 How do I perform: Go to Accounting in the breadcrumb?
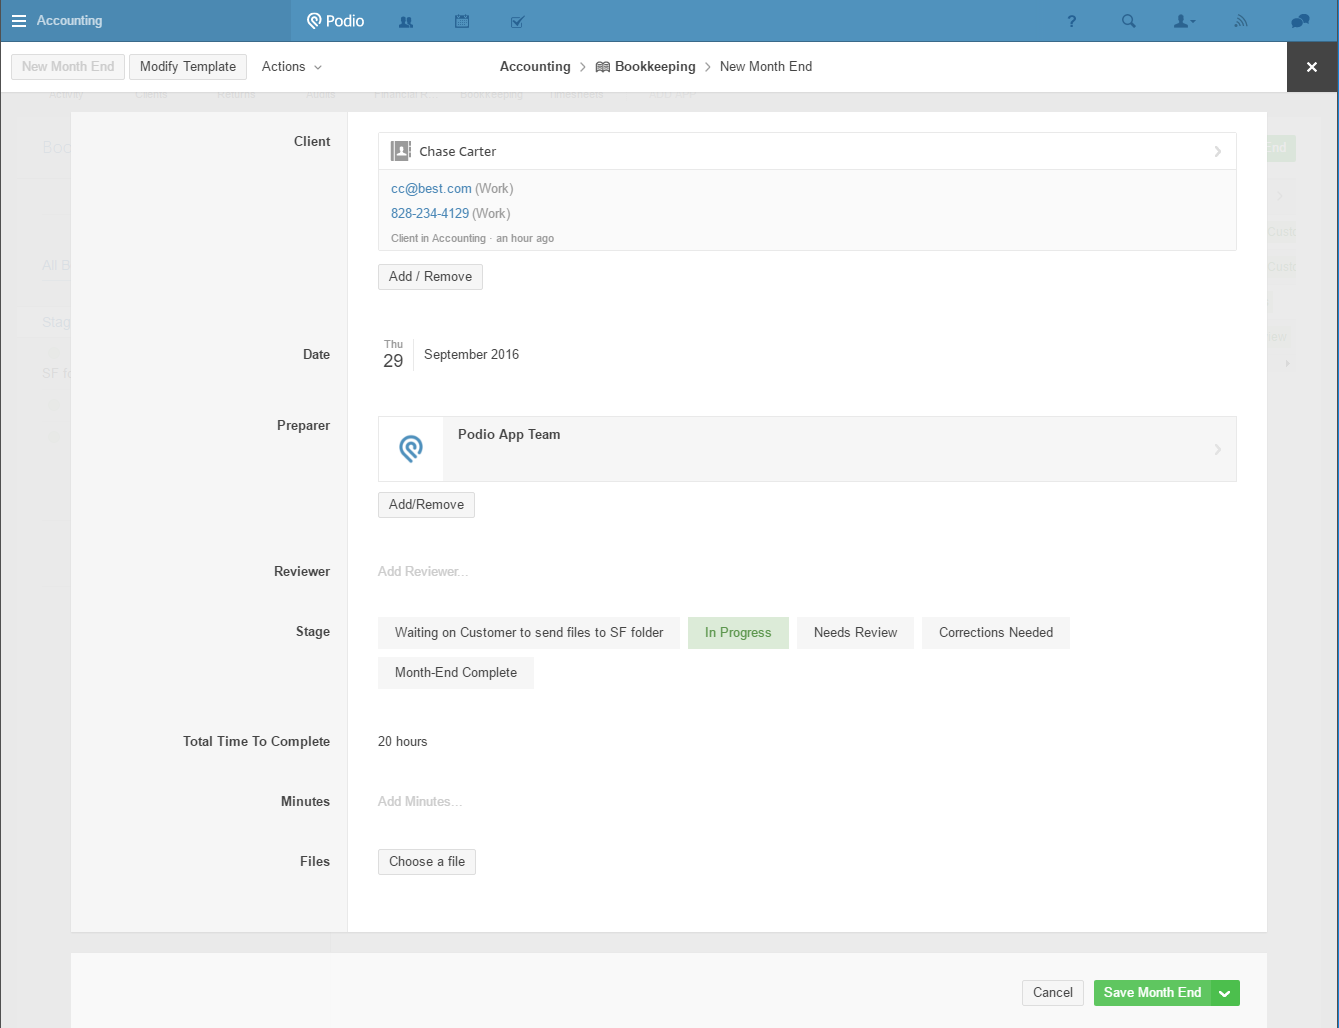click(x=535, y=67)
